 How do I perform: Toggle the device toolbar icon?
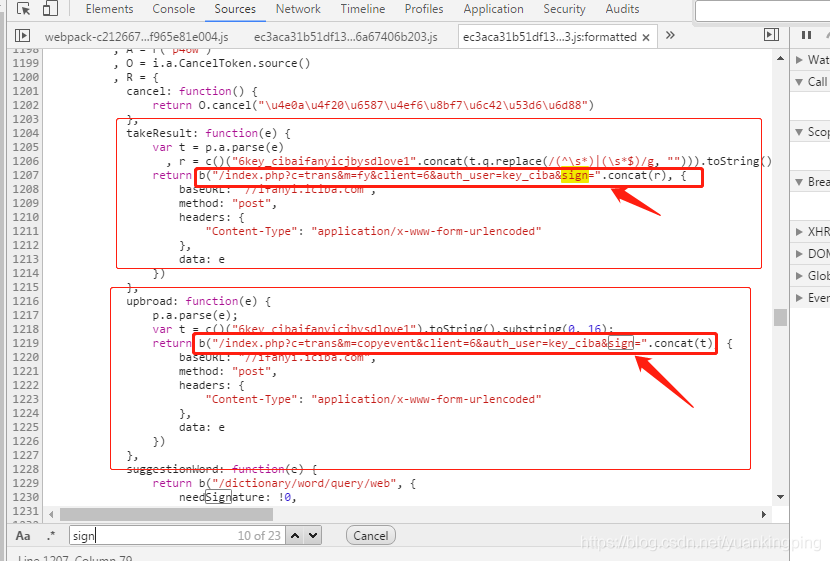coord(50,8)
